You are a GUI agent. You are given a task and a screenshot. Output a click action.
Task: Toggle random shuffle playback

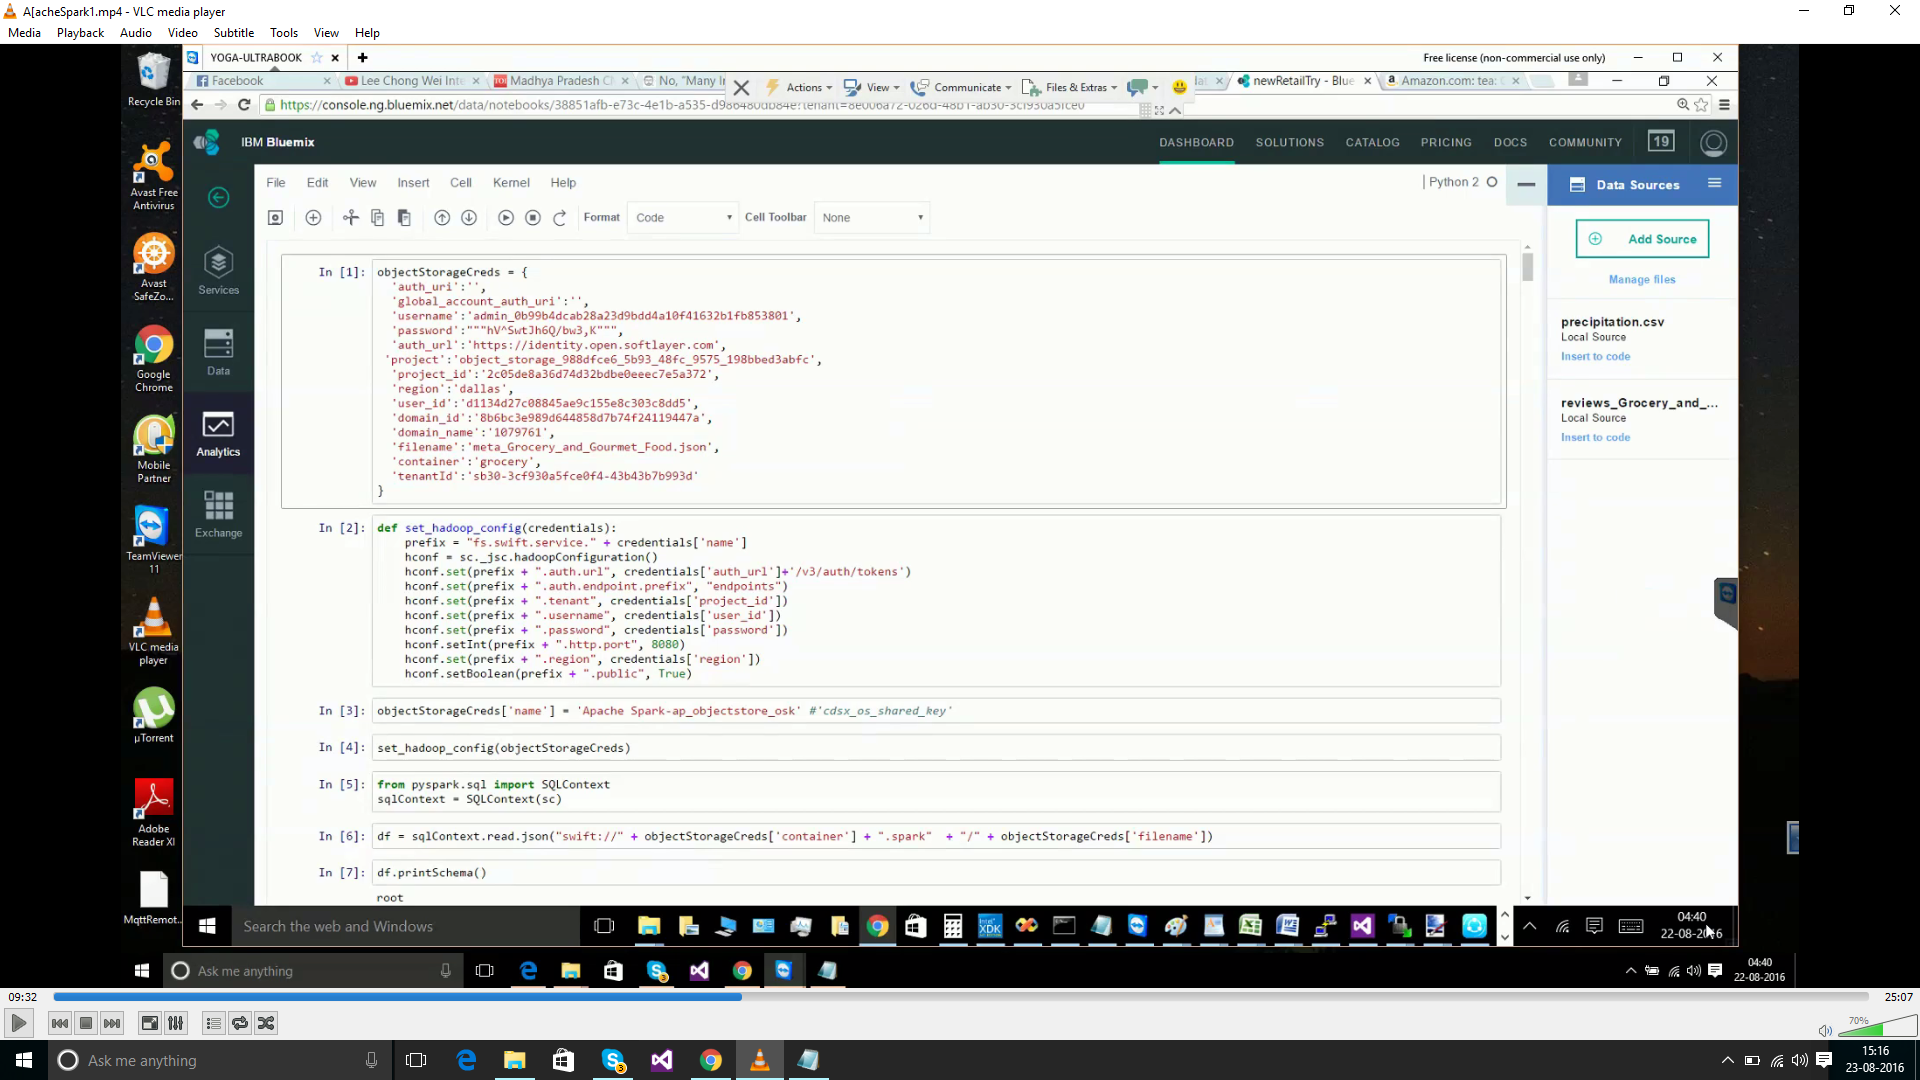pos(266,1023)
